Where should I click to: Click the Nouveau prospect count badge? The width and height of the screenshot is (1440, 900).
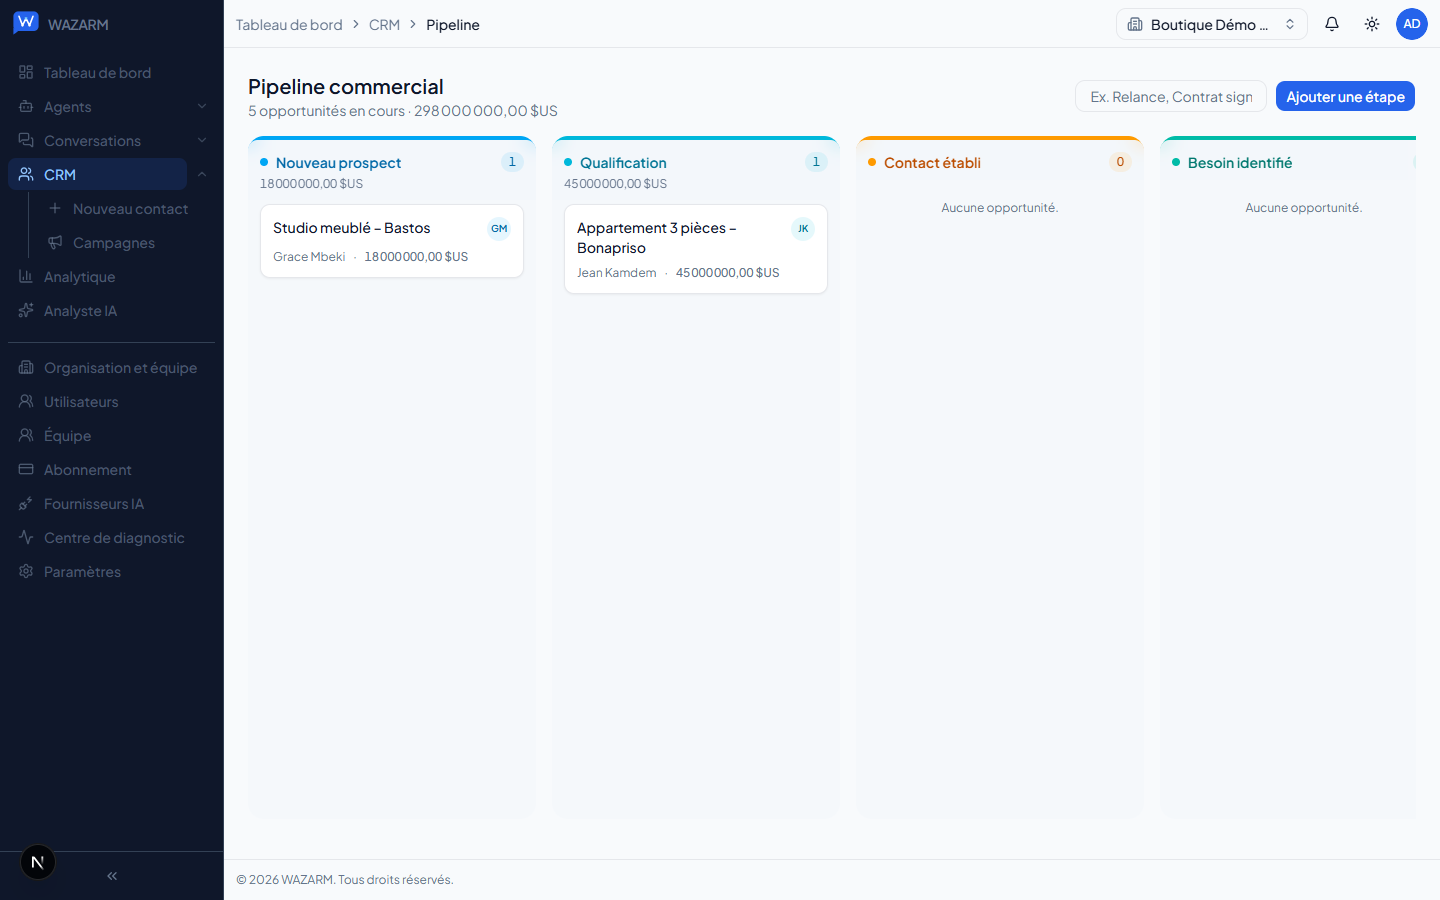click(x=512, y=162)
